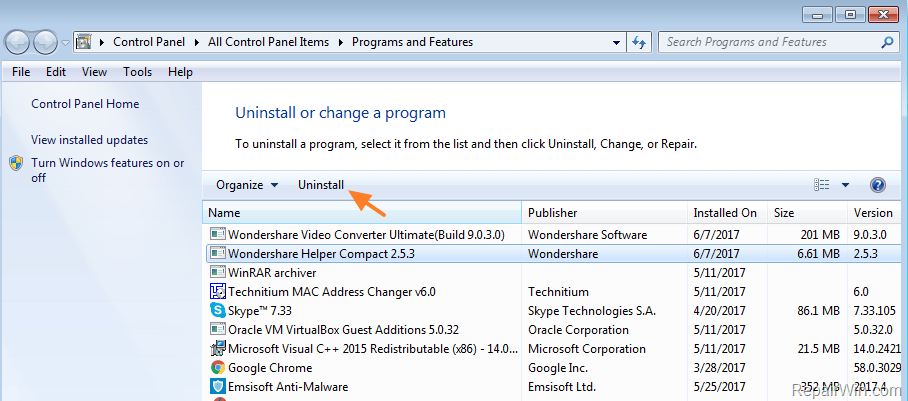Open the Edit menu
This screenshot has height=401, width=908.
(56, 72)
